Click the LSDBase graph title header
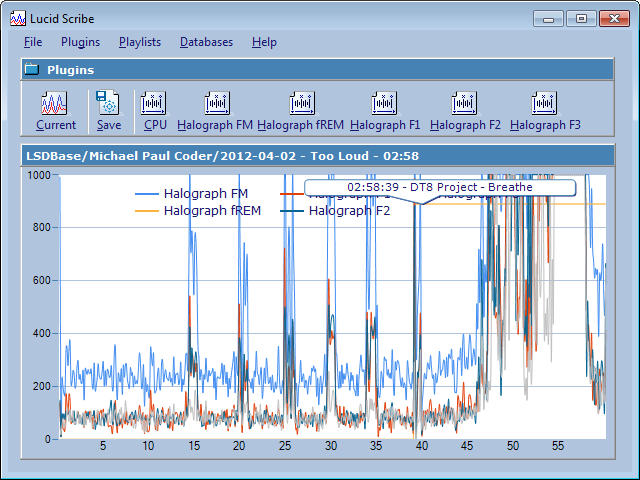Image resolution: width=640 pixels, height=480 pixels. (220, 156)
